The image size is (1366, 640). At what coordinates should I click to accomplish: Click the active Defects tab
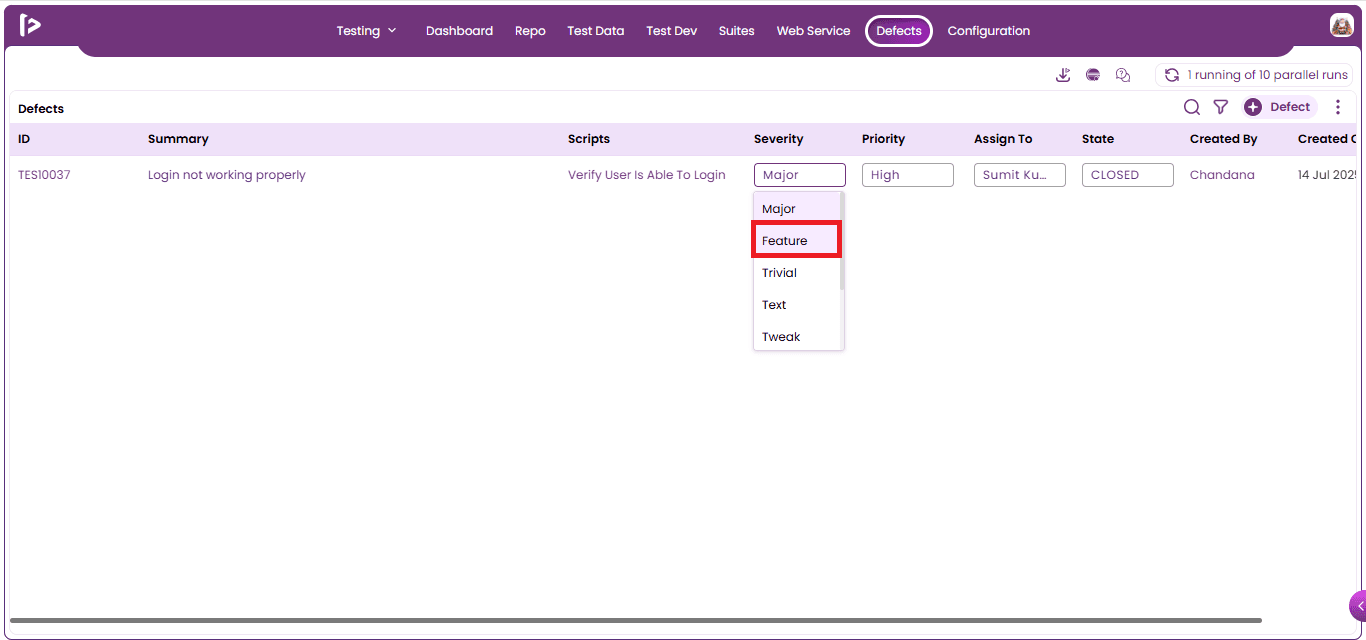[x=899, y=31]
